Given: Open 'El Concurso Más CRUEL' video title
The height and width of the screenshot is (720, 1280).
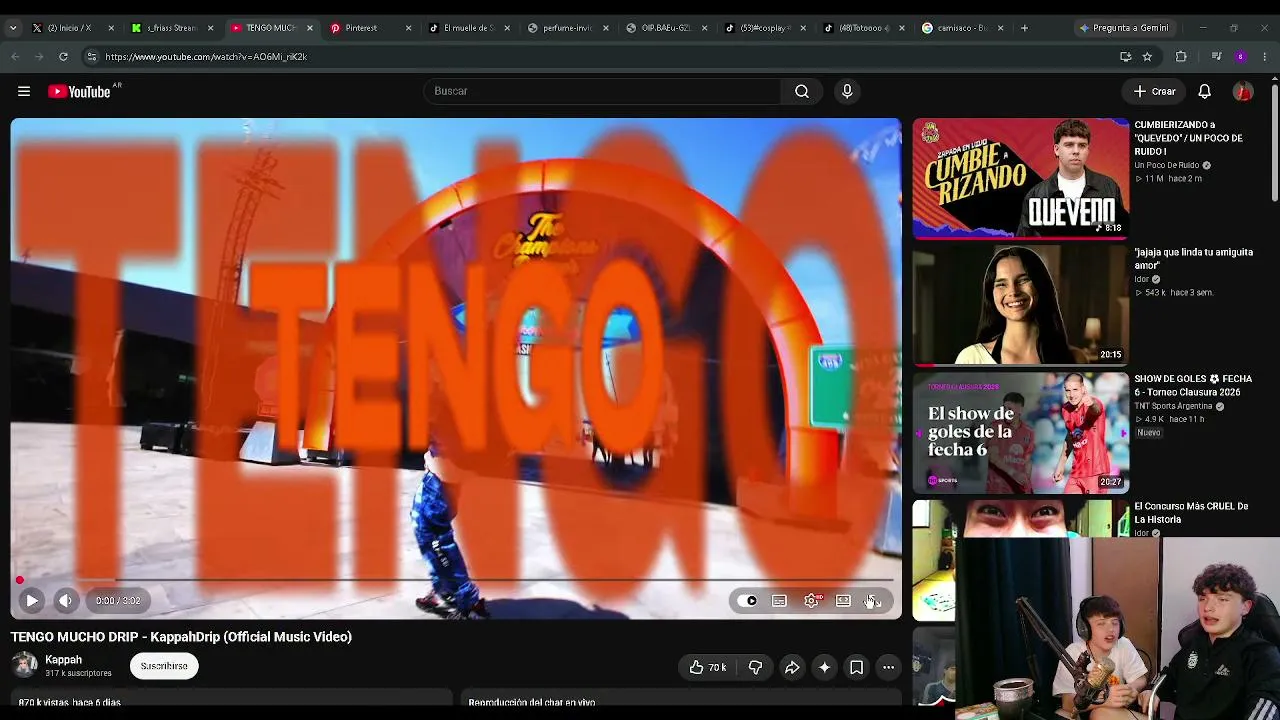Looking at the screenshot, I should pos(1191,513).
